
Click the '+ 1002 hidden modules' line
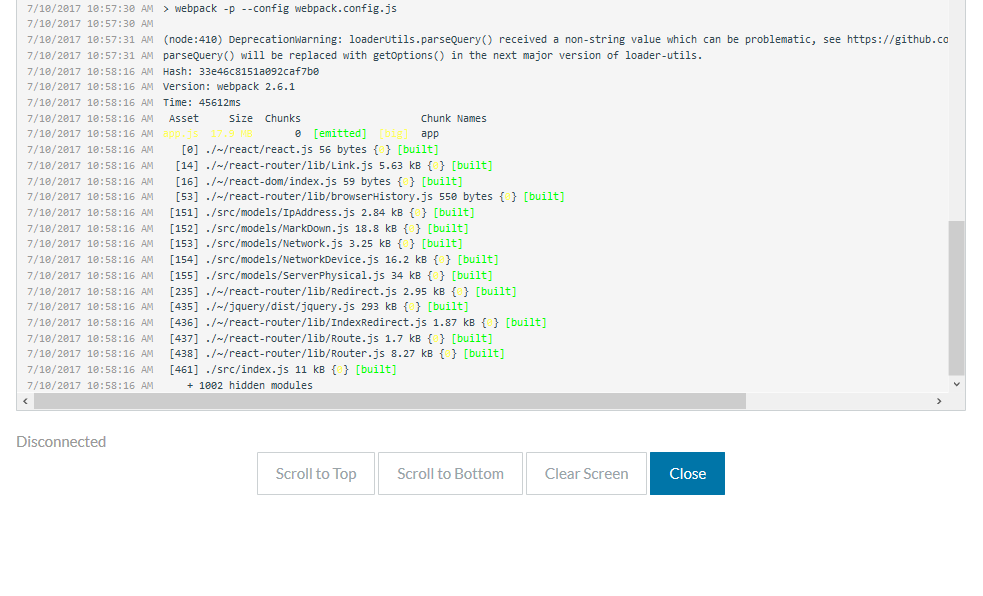(x=250, y=385)
